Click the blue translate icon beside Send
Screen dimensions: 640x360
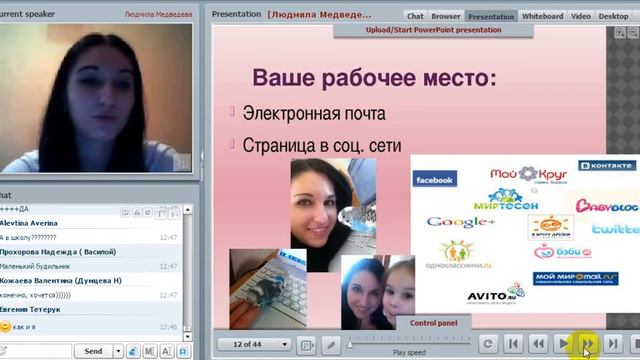coord(133,351)
